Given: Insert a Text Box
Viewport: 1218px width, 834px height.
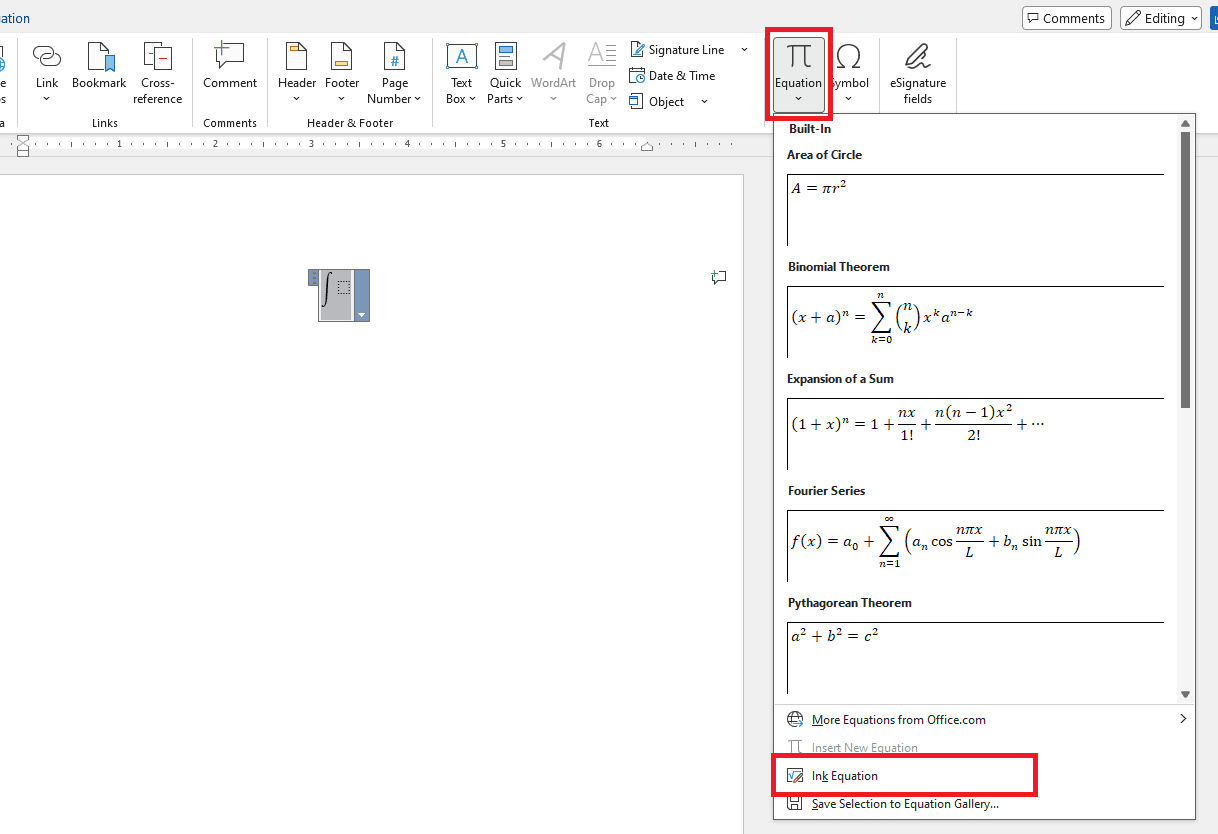Looking at the screenshot, I should tap(461, 74).
